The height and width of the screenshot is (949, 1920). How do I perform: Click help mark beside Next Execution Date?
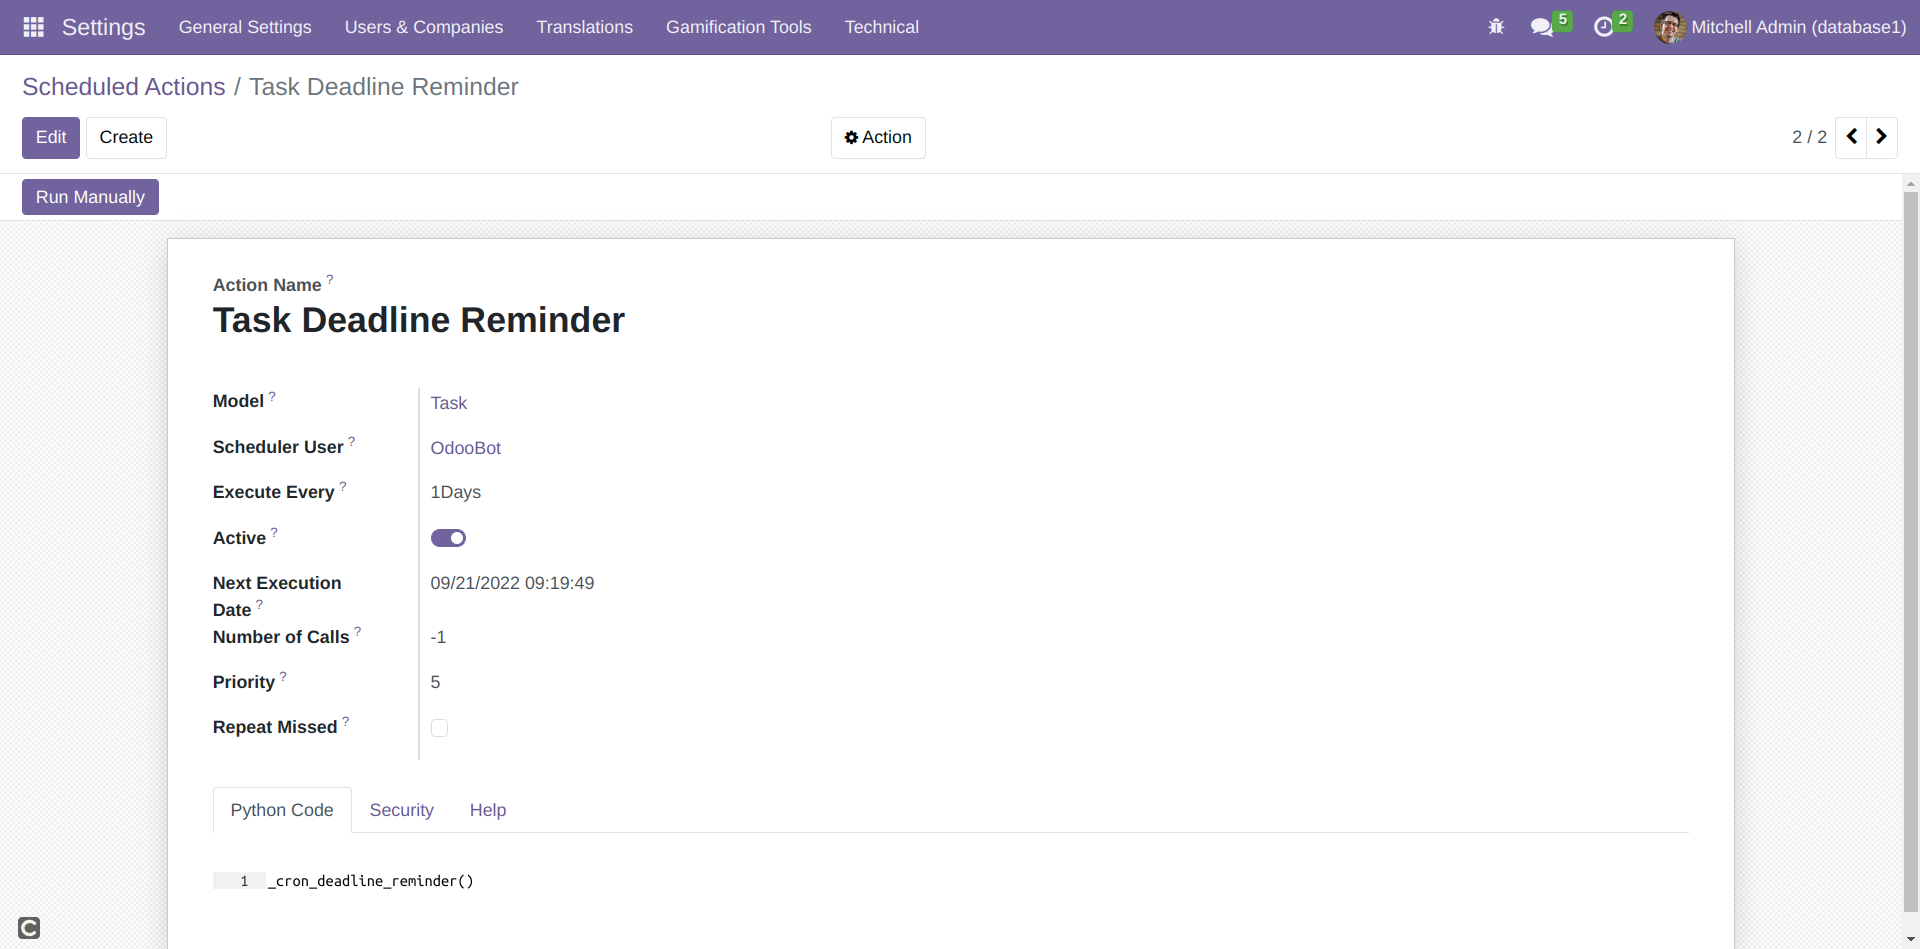[x=260, y=604]
